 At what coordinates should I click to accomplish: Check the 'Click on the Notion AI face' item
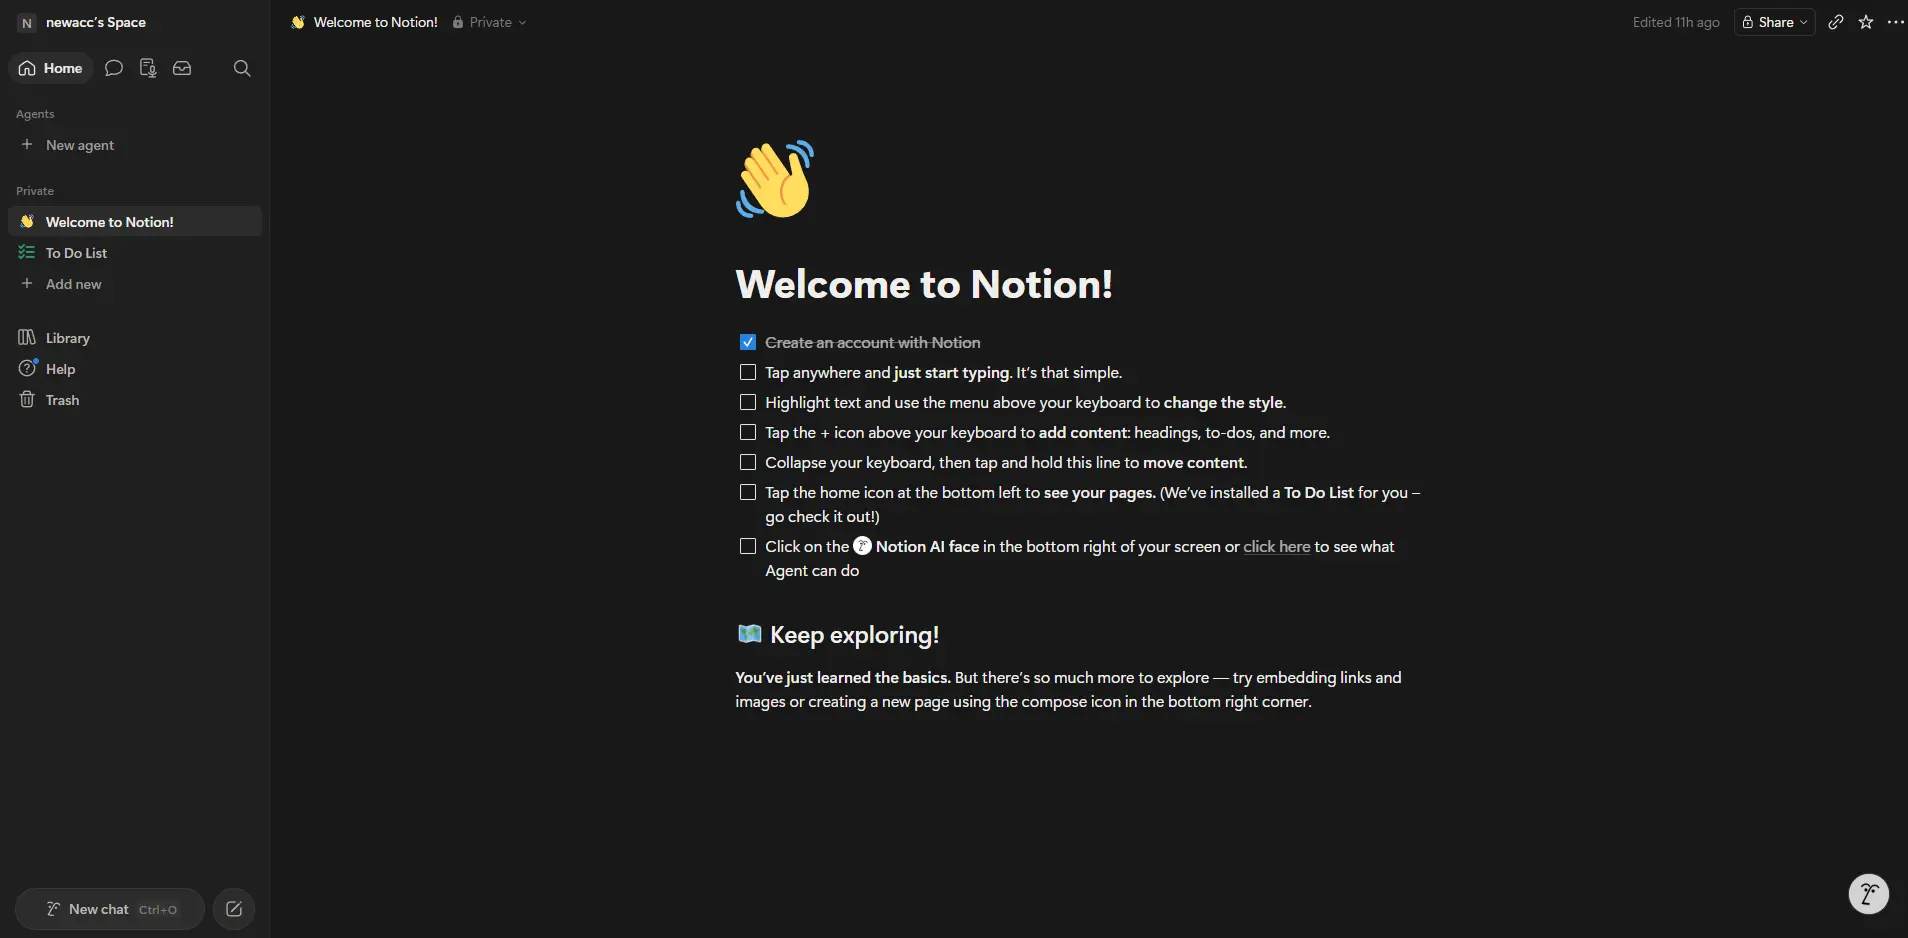point(748,546)
